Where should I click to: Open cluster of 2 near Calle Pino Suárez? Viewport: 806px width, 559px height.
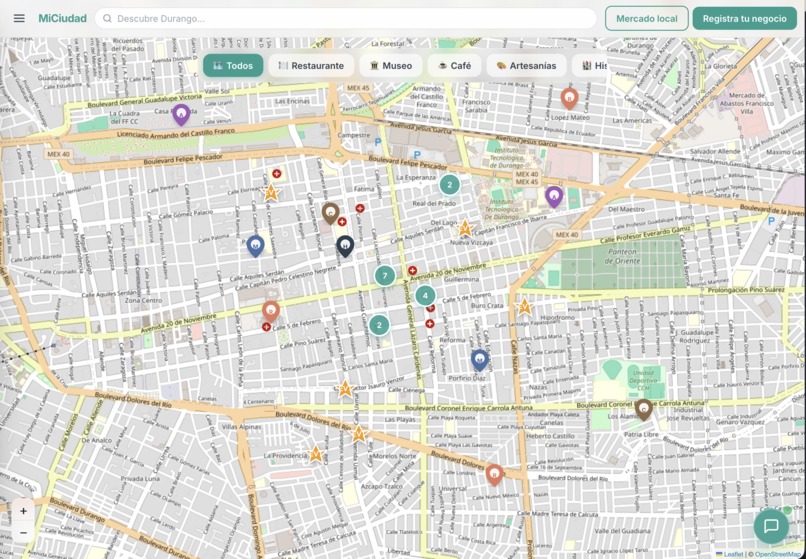coord(379,325)
